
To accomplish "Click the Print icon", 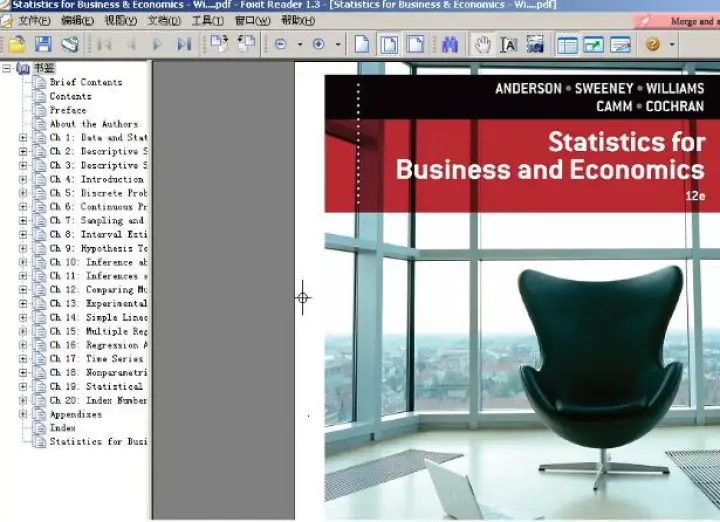I will (x=70, y=45).
